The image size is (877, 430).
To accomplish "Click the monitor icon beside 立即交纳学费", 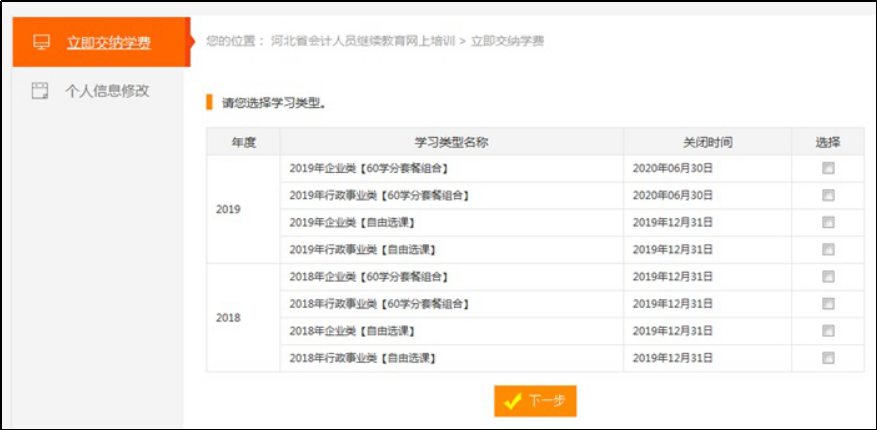I will point(41,43).
